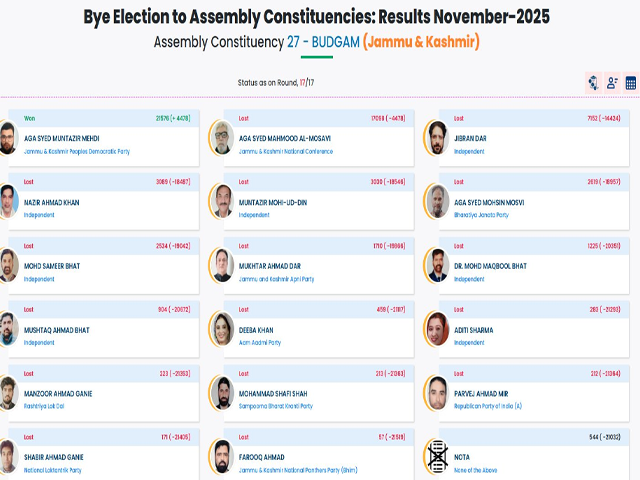The width and height of the screenshot is (640, 480).
Task: Click the Won status on Mehdi's card
Action: point(30,118)
